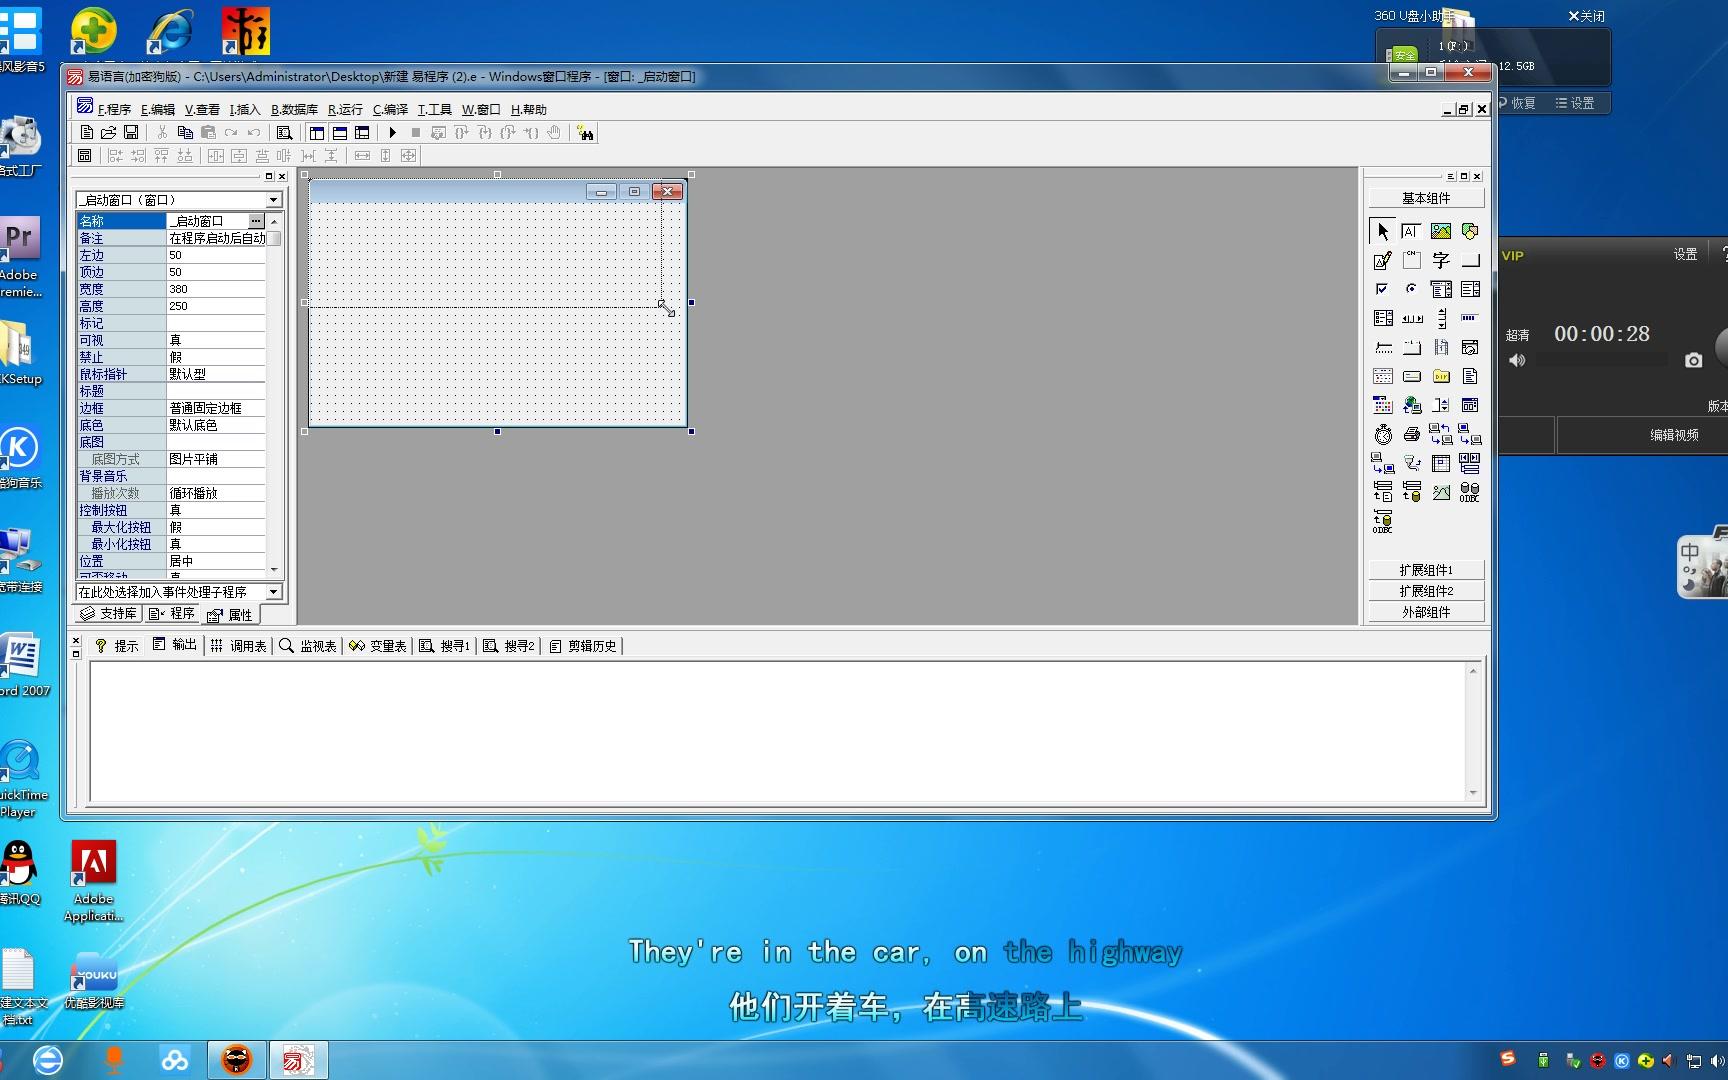1728x1080 pixels.
Task: Select the drawing board component
Action: point(1382,260)
